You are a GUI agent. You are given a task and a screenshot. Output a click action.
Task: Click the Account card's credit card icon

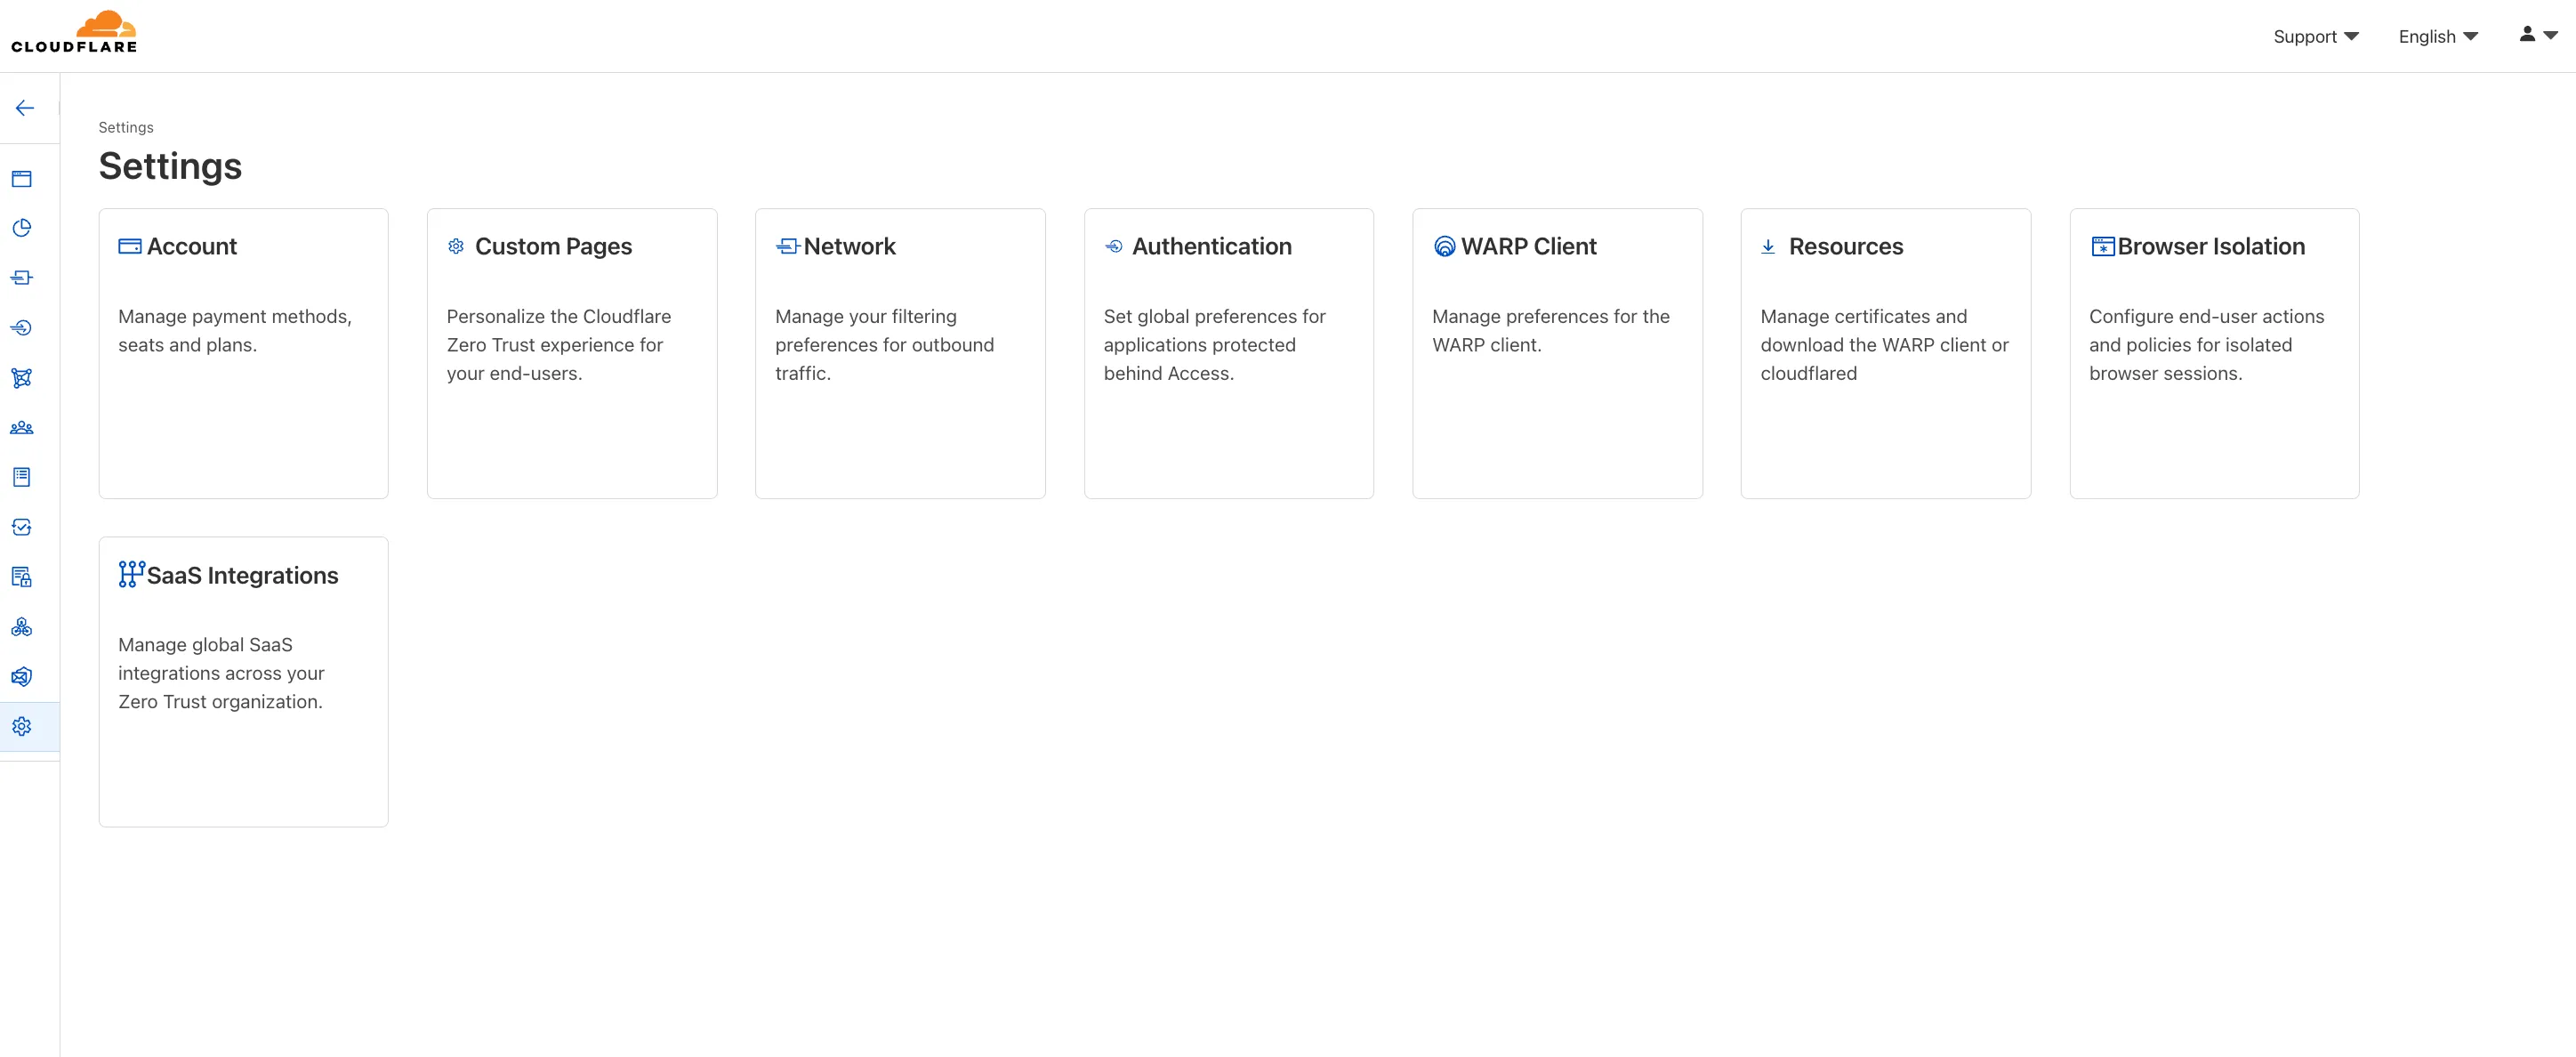click(x=130, y=246)
